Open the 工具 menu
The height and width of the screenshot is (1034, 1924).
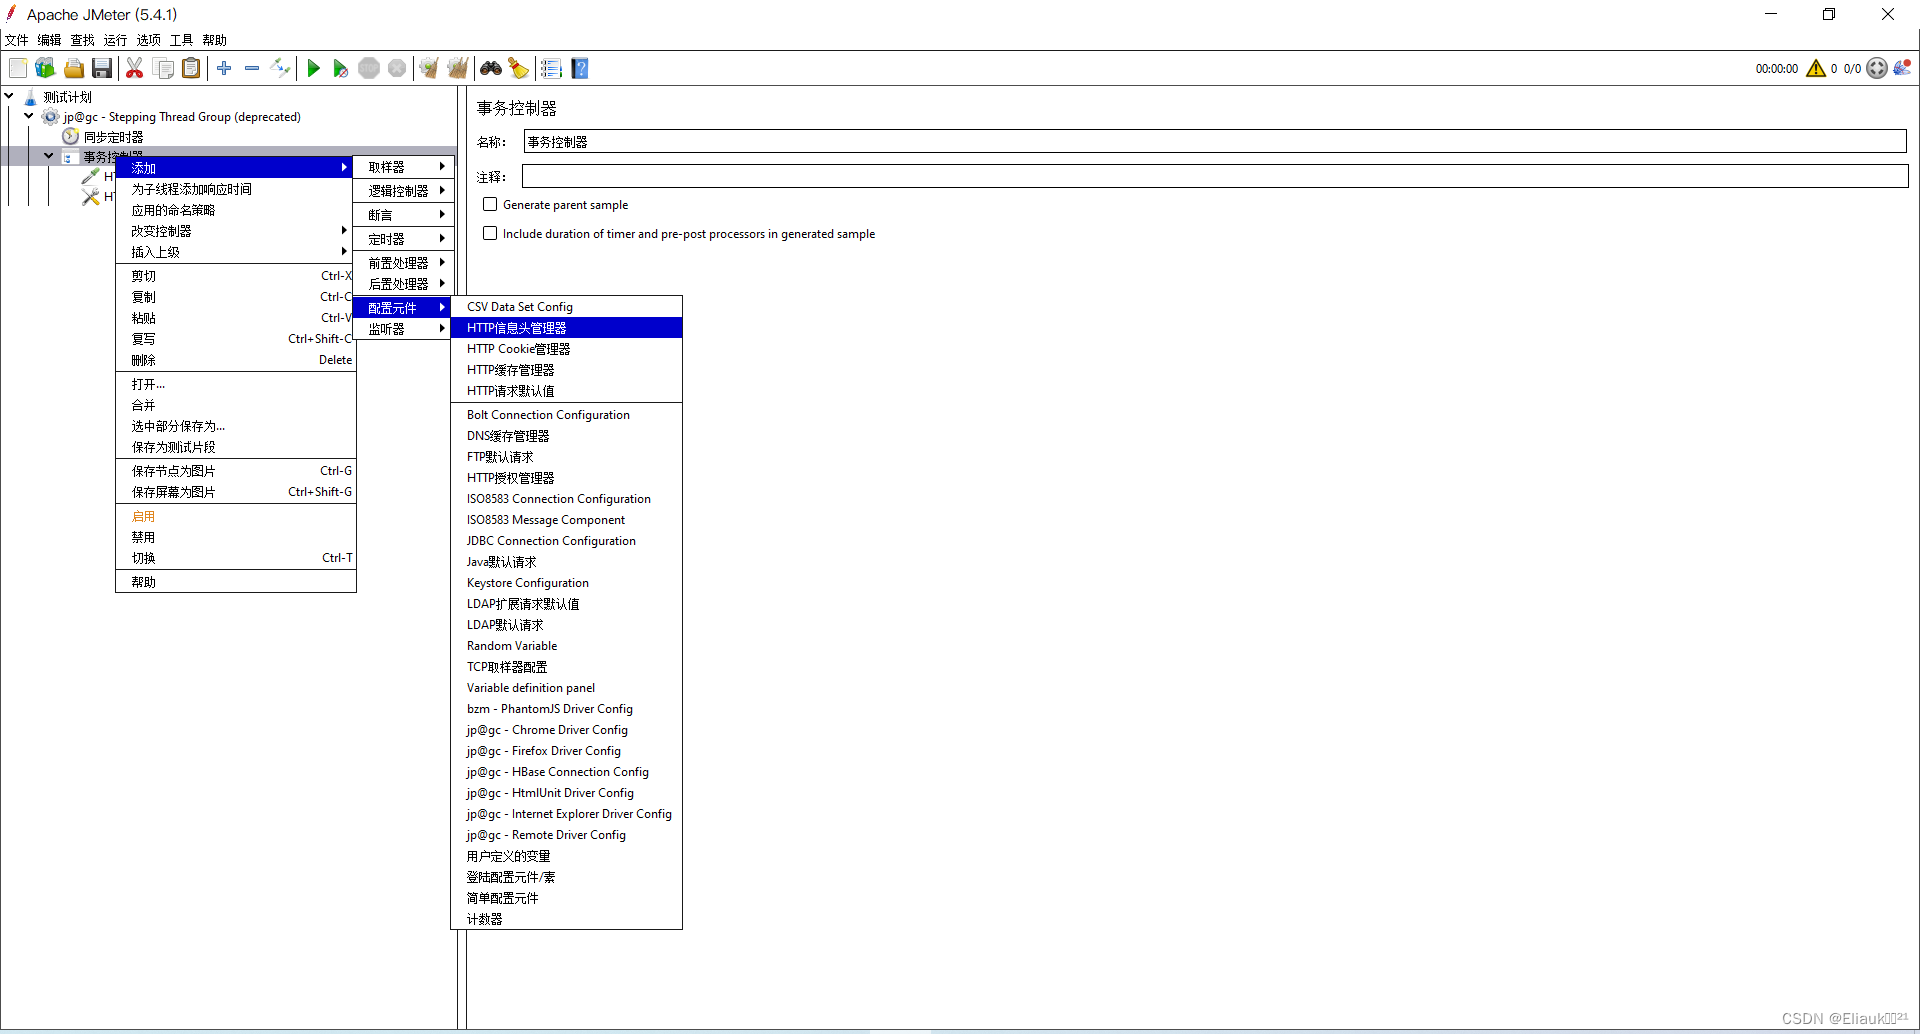[x=182, y=40]
